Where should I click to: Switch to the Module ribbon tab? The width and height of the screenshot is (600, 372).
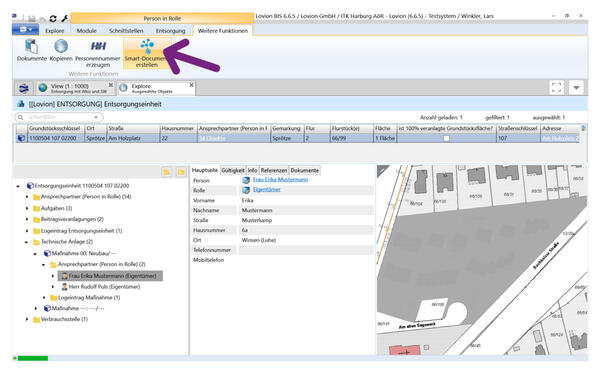point(86,31)
